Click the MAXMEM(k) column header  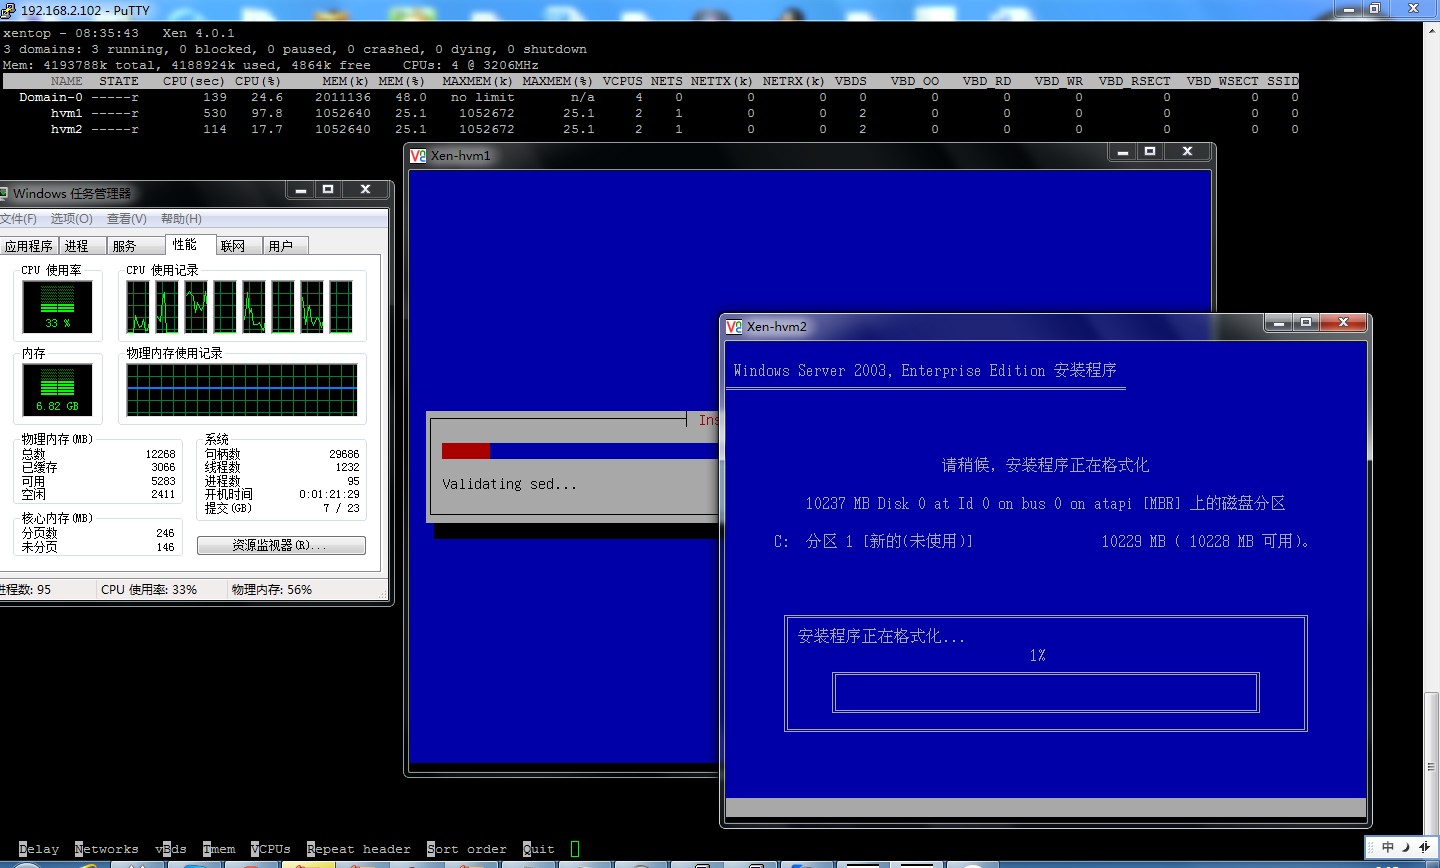(x=478, y=81)
